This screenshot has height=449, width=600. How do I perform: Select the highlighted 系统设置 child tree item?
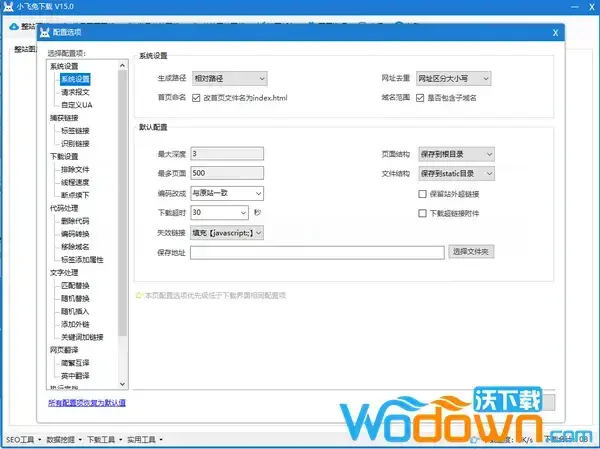click(75, 79)
